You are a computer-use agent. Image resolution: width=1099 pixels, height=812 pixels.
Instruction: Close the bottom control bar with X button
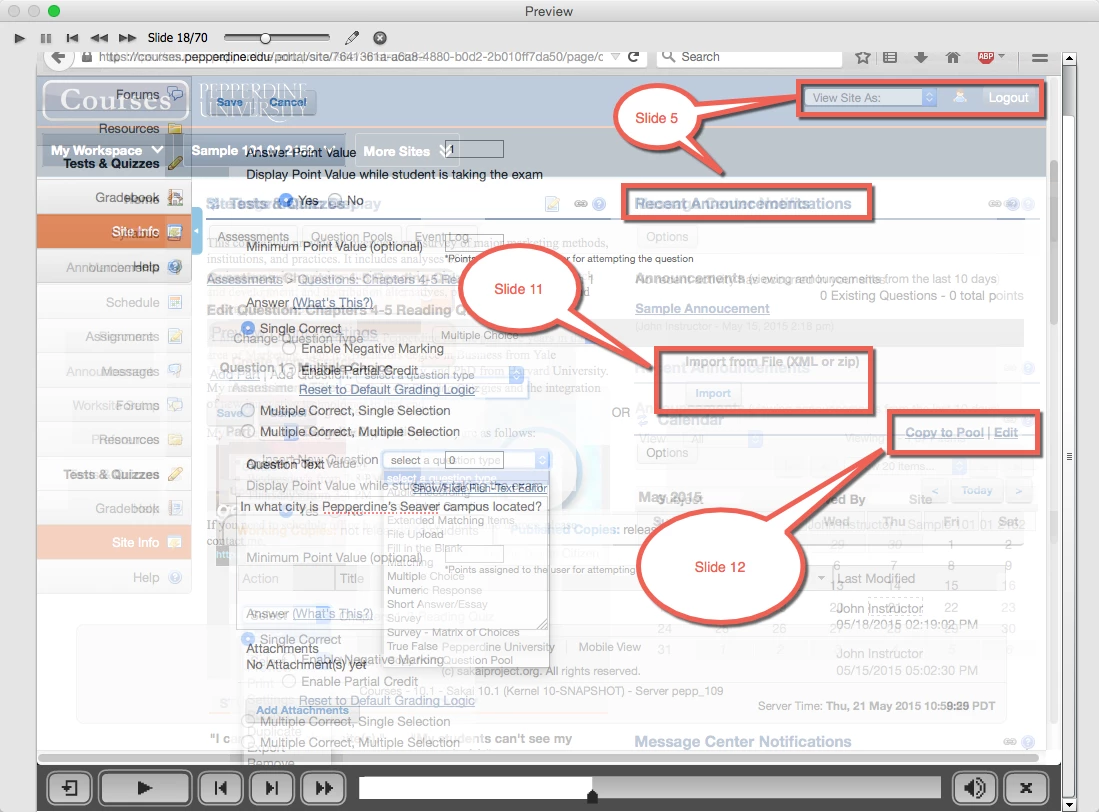tap(1026, 788)
